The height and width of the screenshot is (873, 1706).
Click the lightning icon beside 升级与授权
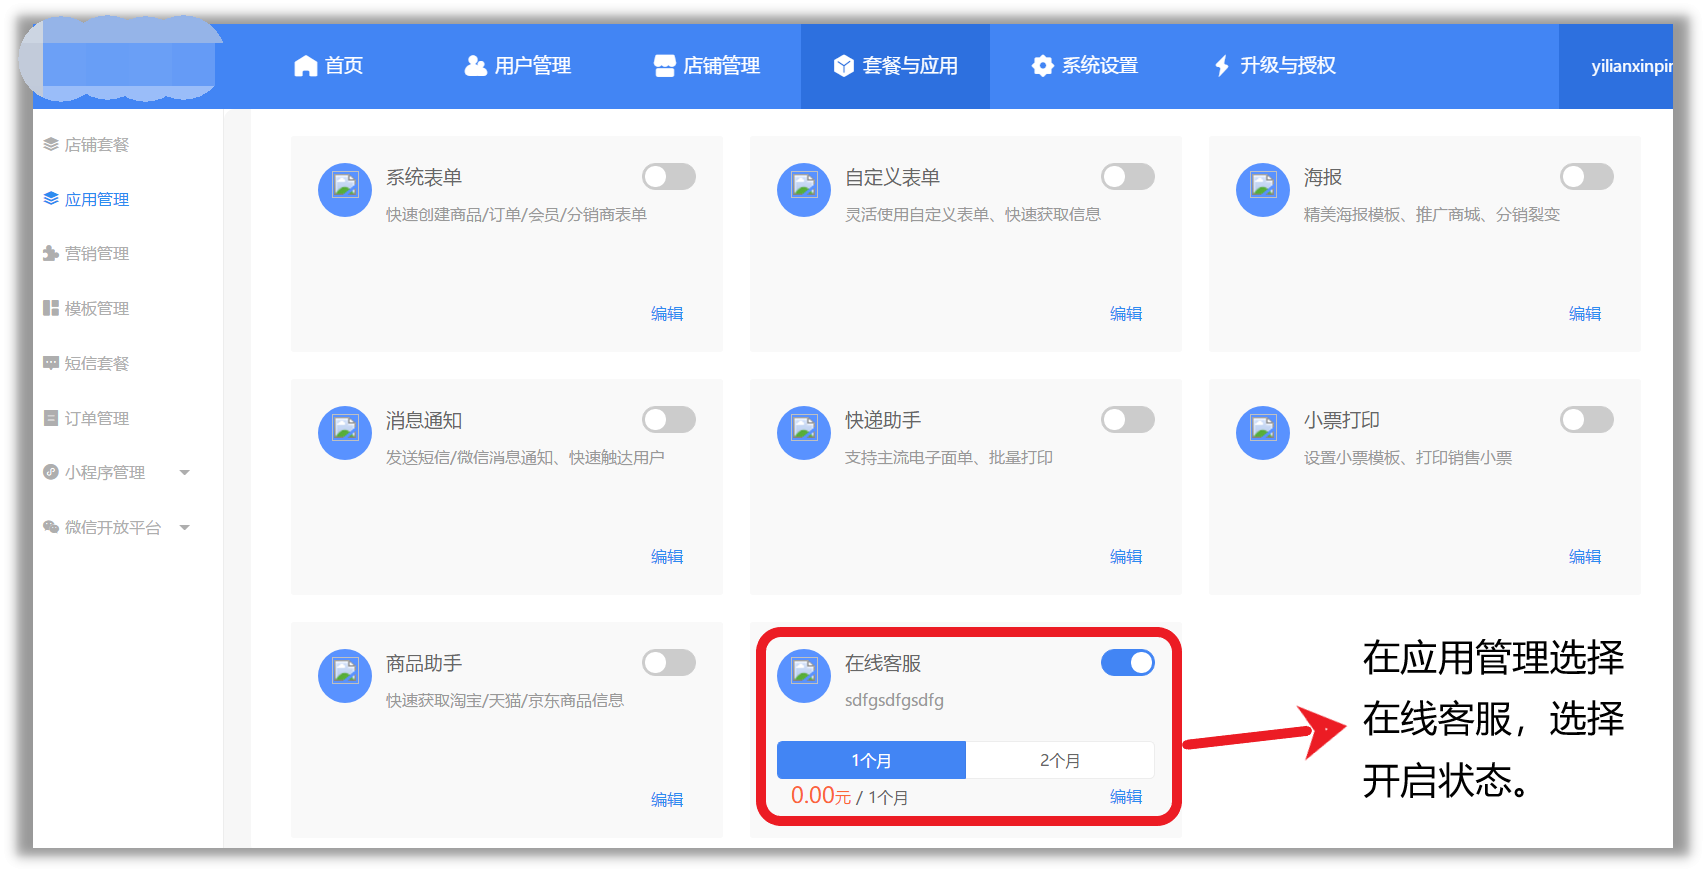1222,66
